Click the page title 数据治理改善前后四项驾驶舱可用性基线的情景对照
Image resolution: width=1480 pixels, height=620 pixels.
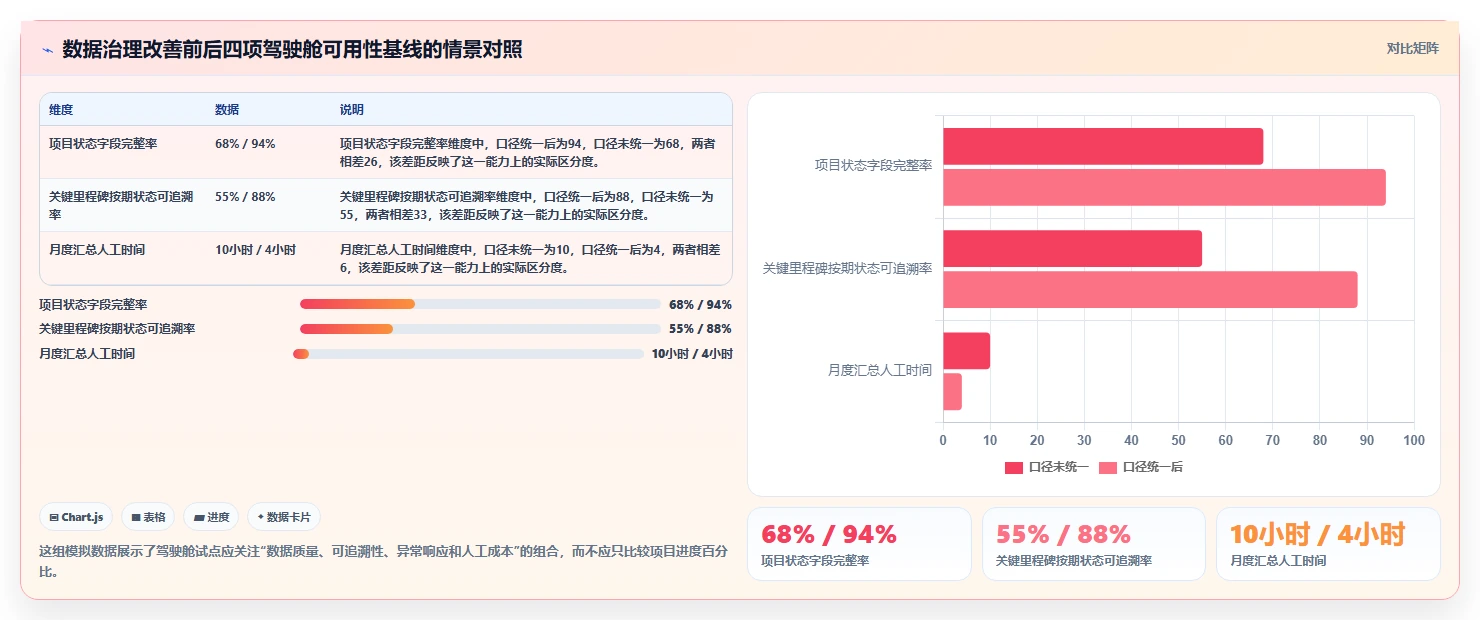tap(292, 50)
